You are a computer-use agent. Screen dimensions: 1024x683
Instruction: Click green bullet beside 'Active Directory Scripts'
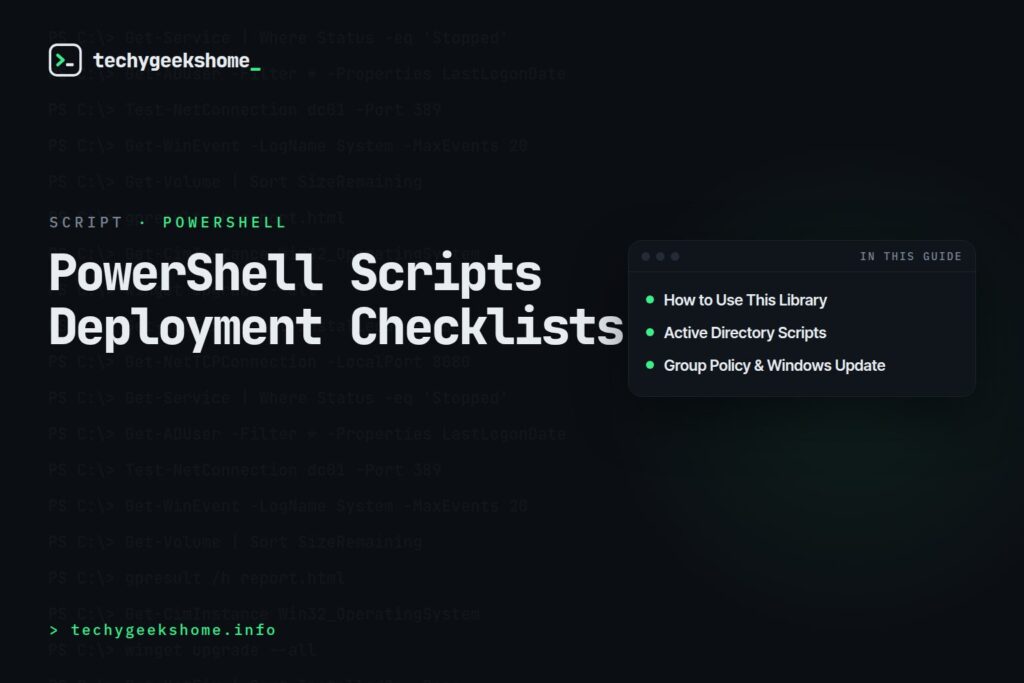650,332
